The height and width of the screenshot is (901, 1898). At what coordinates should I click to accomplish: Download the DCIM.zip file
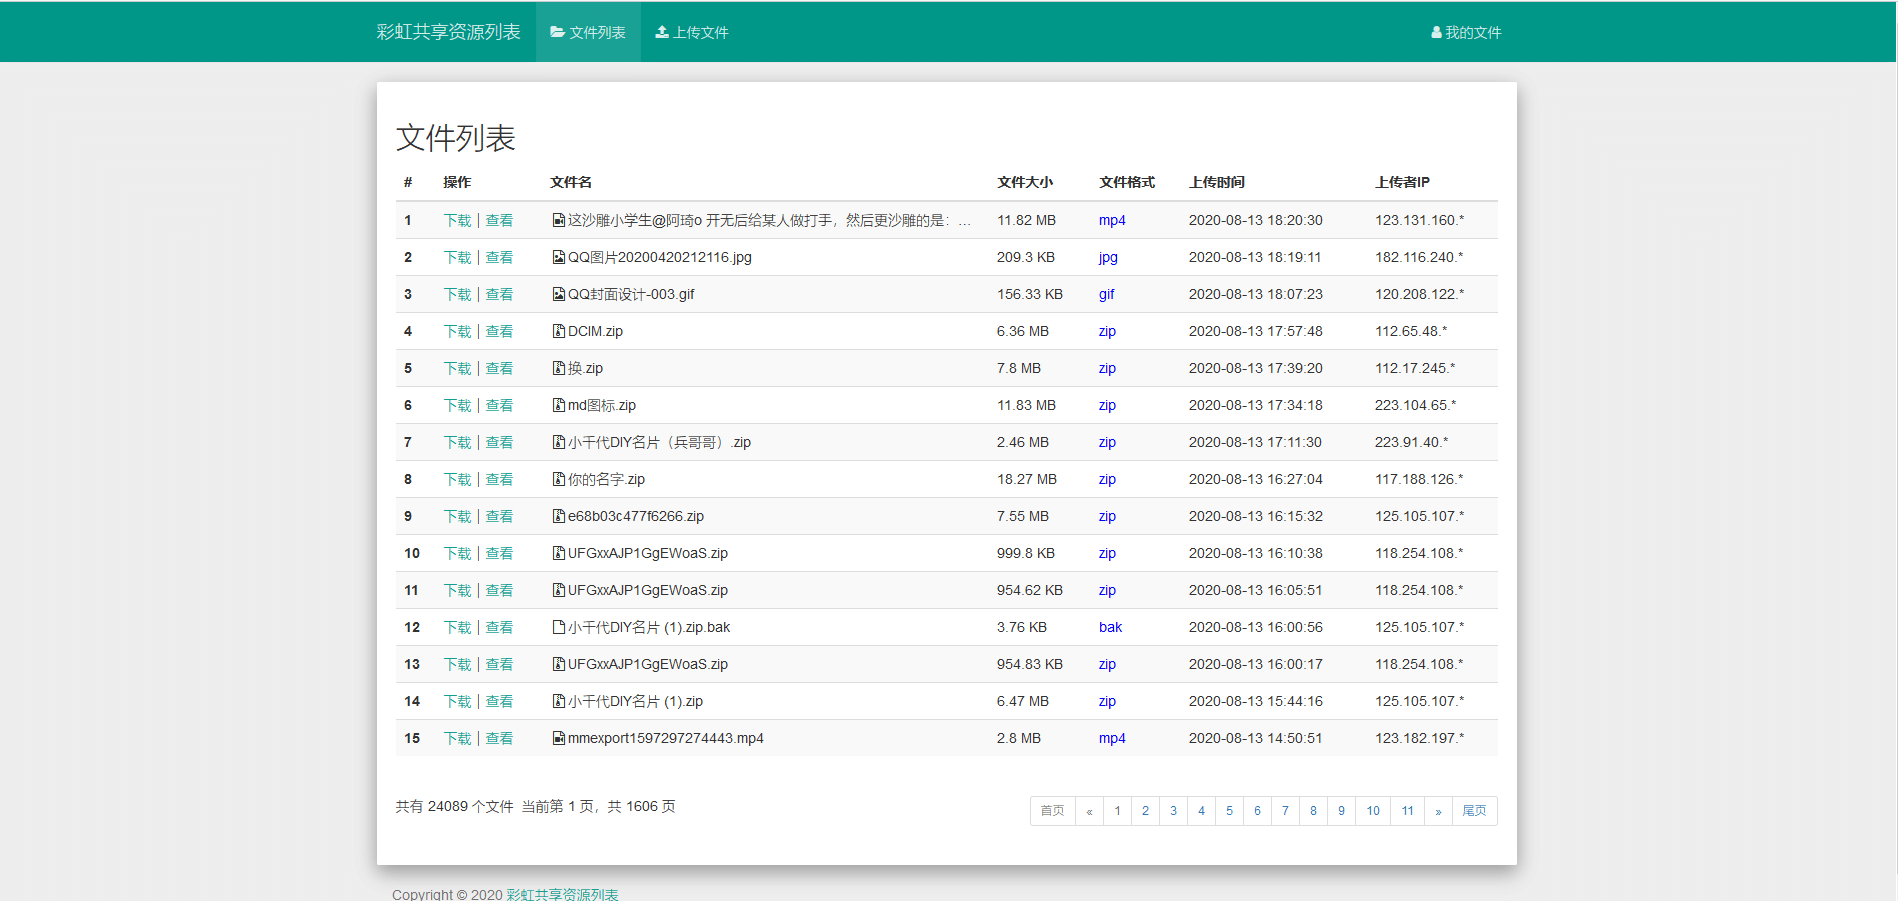click(x=457, y=331)
